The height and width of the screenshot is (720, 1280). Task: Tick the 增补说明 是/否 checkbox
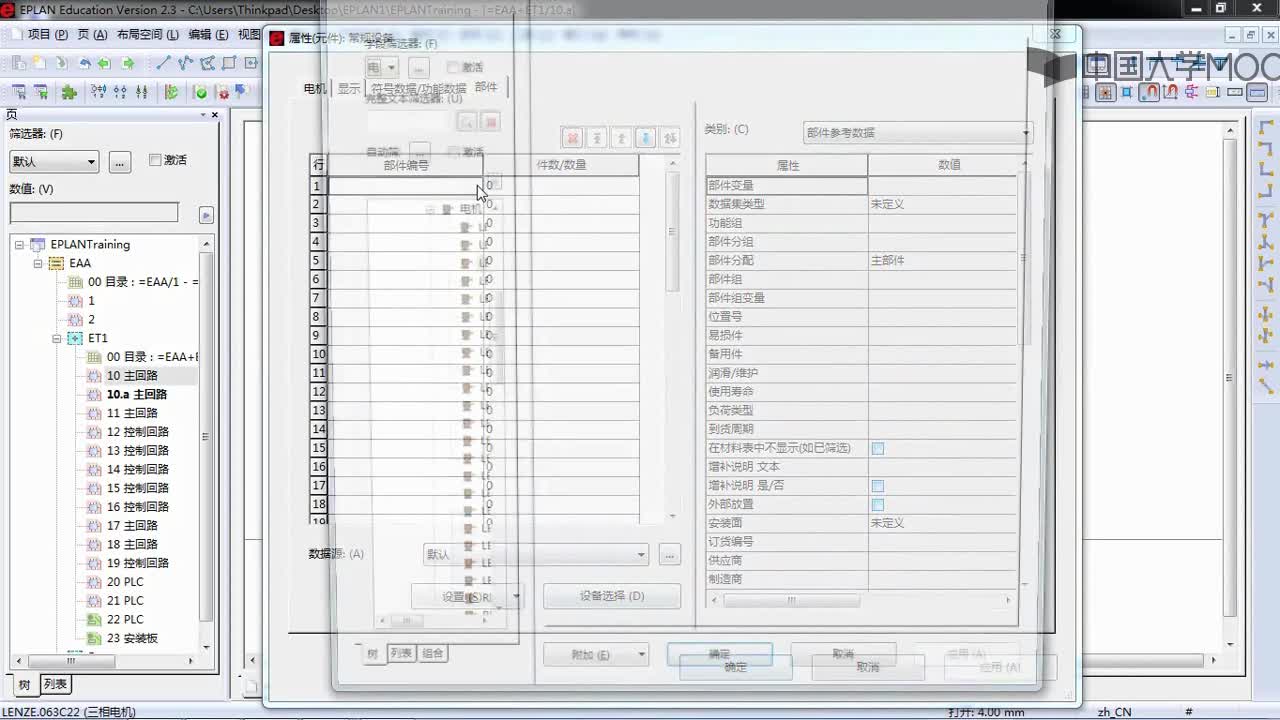[x=878, y=486]
